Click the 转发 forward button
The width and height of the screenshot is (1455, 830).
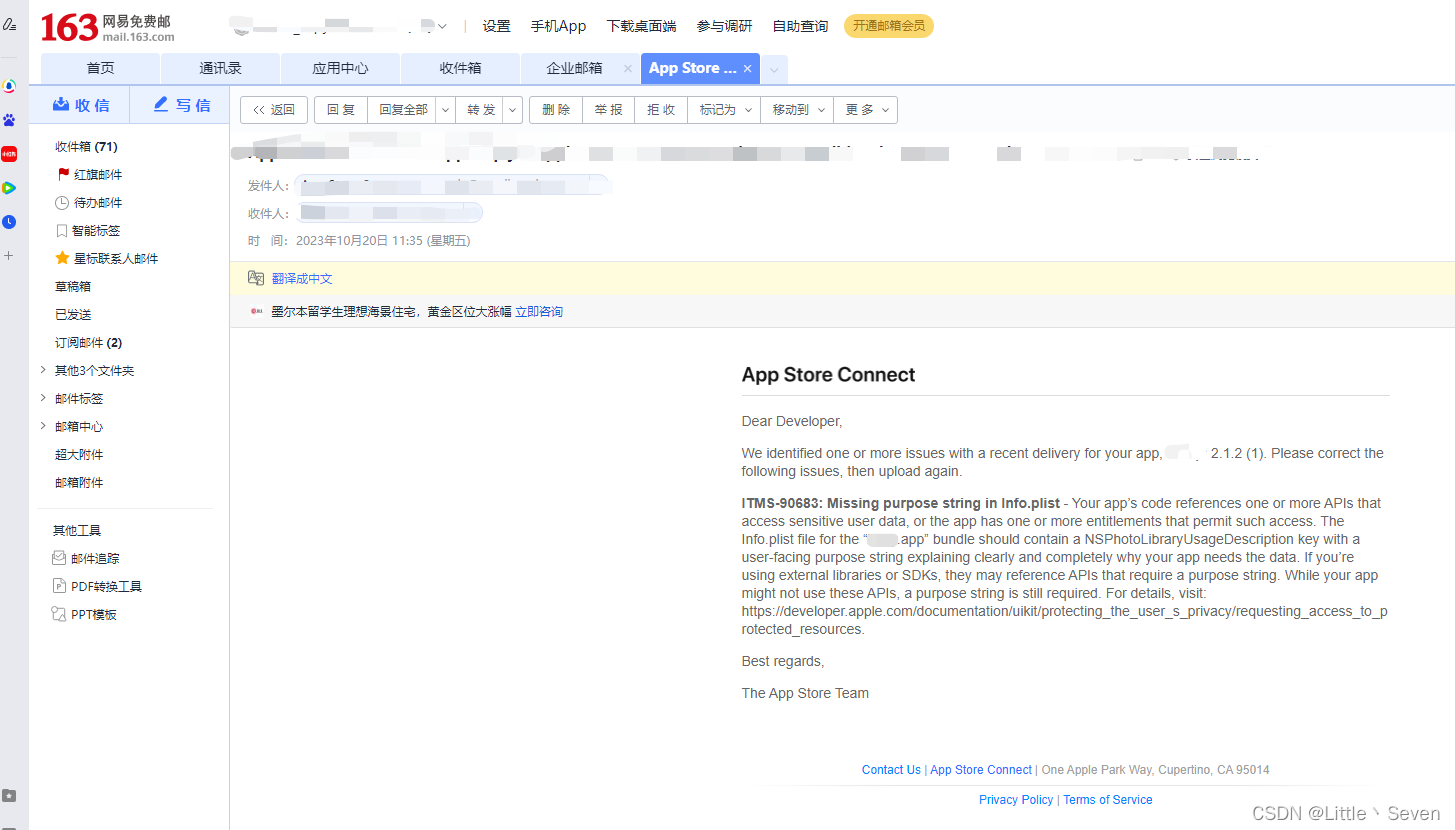point(480,110)
